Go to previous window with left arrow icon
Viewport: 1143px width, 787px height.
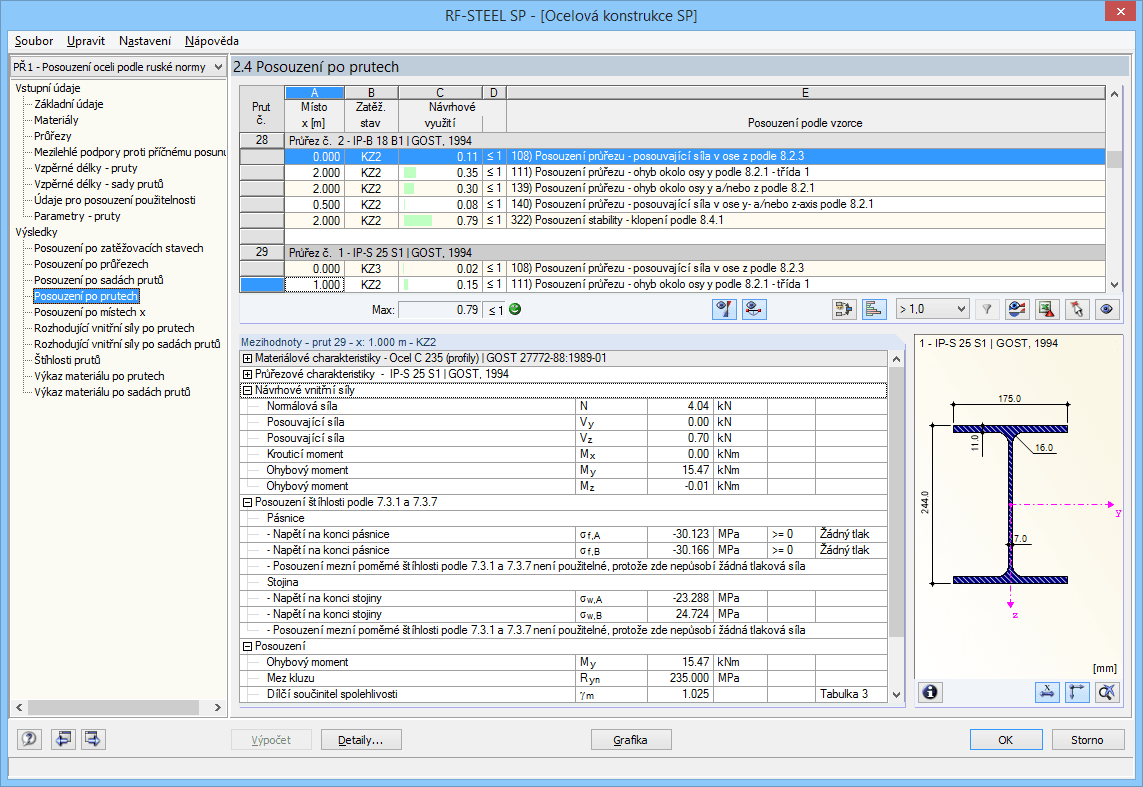click(x=62, y=740)
